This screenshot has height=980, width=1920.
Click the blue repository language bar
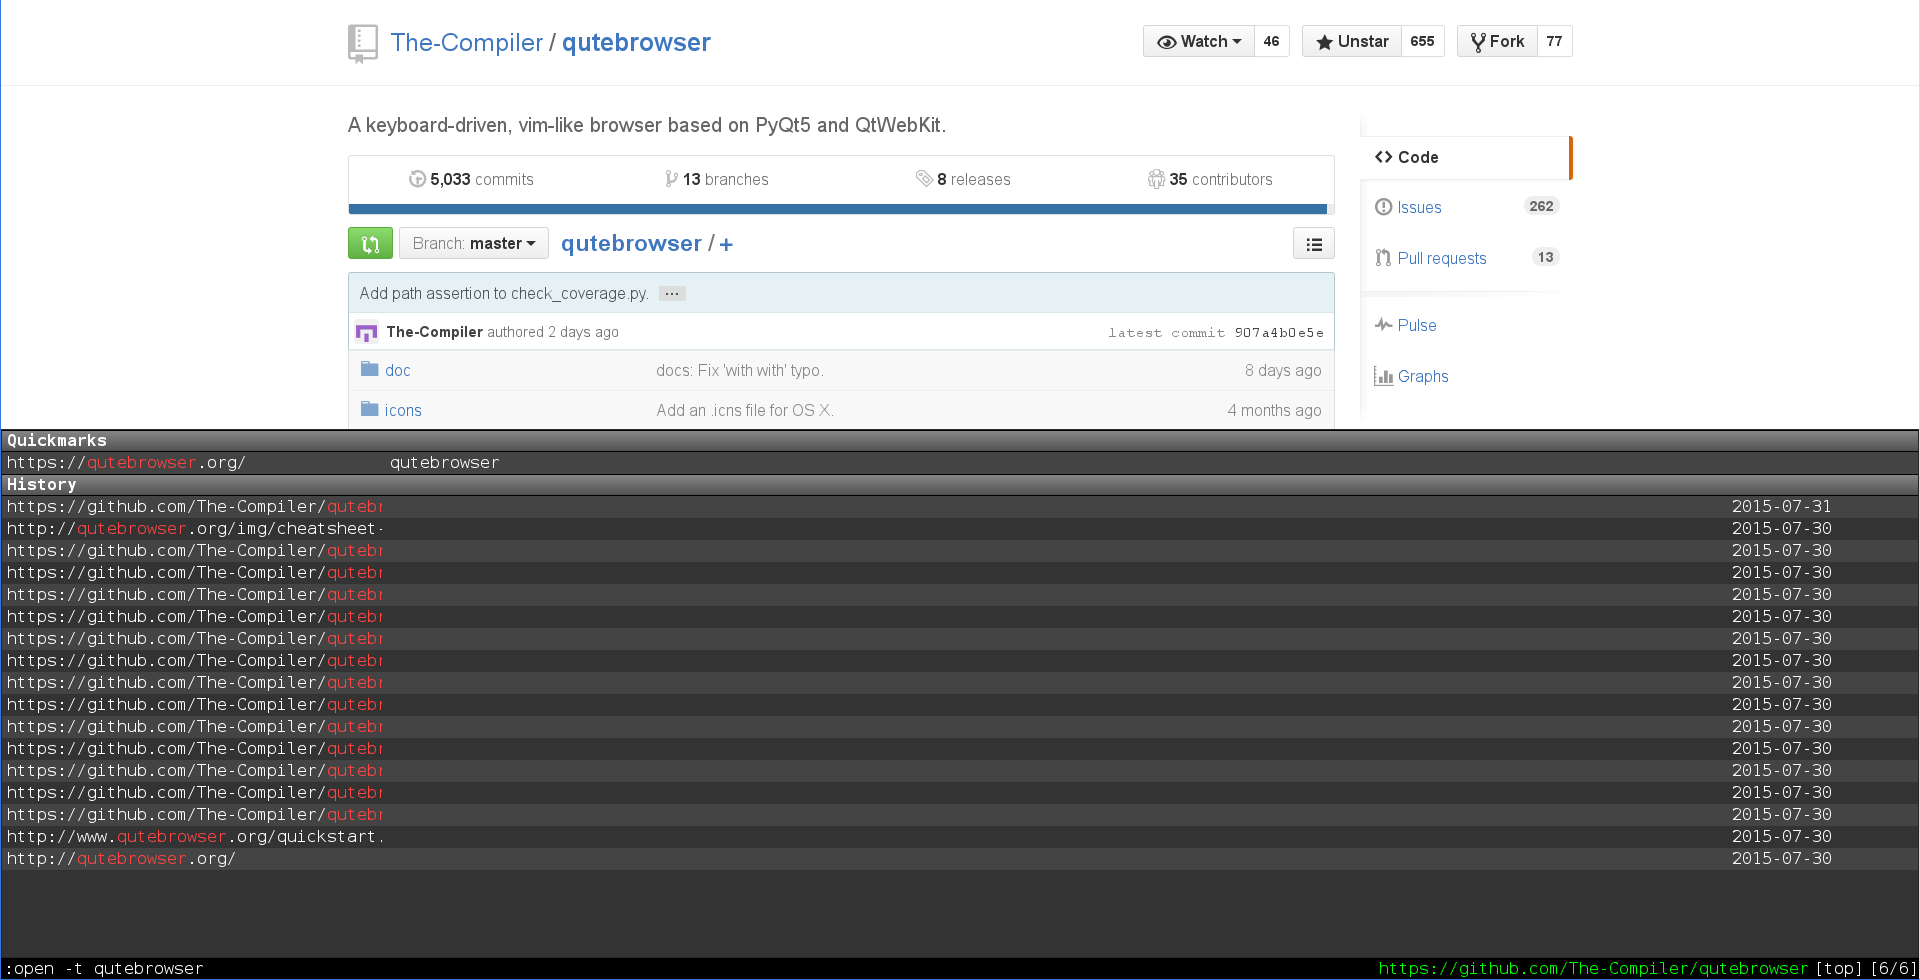840,209
